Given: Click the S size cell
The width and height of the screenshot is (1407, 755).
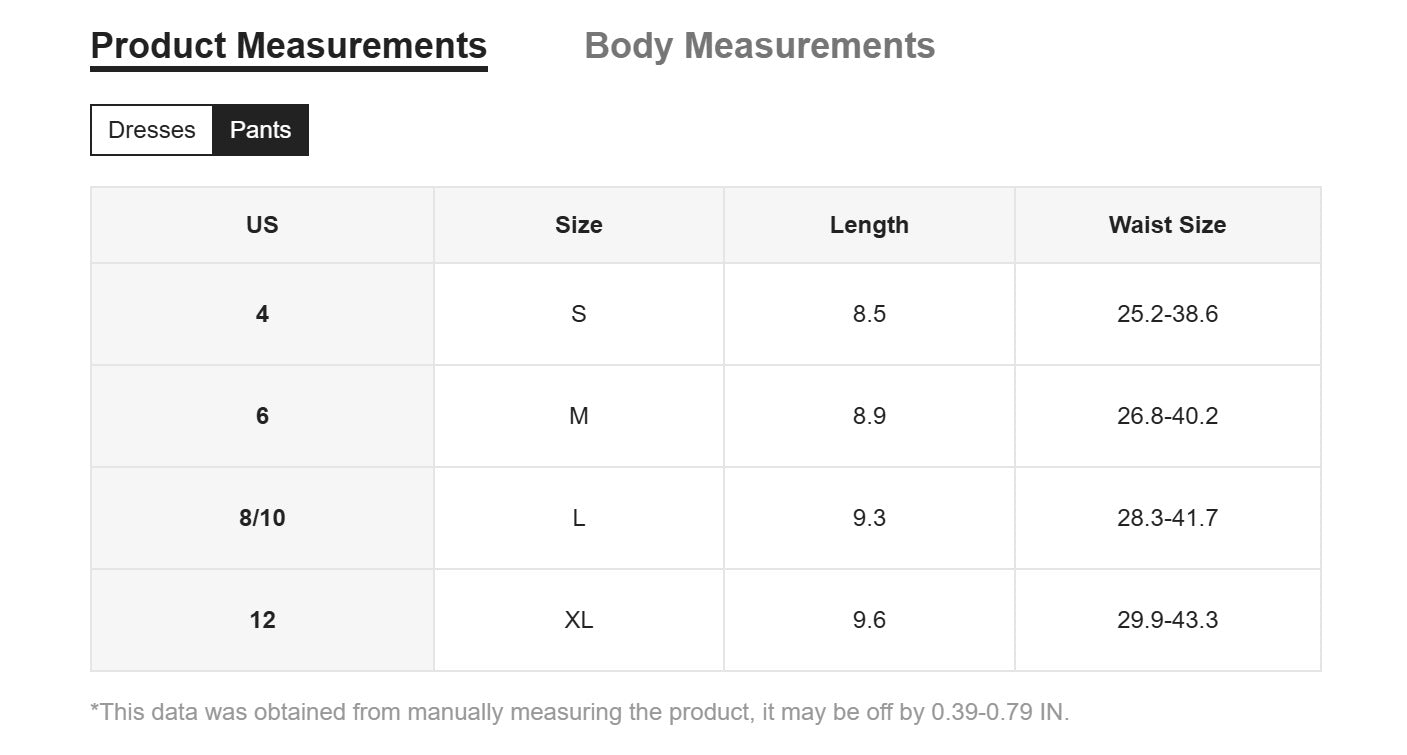Looking at the screenshot, I should 578,314.
